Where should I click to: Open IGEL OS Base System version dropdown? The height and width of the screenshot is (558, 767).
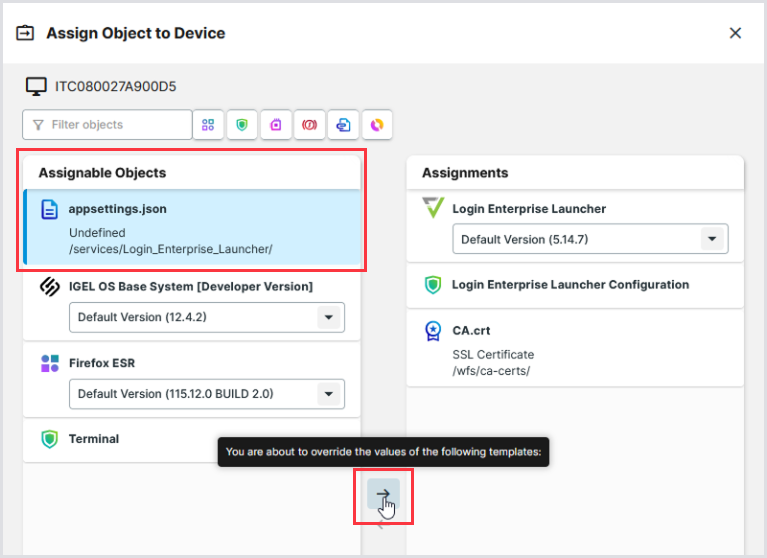click(328, 317)
